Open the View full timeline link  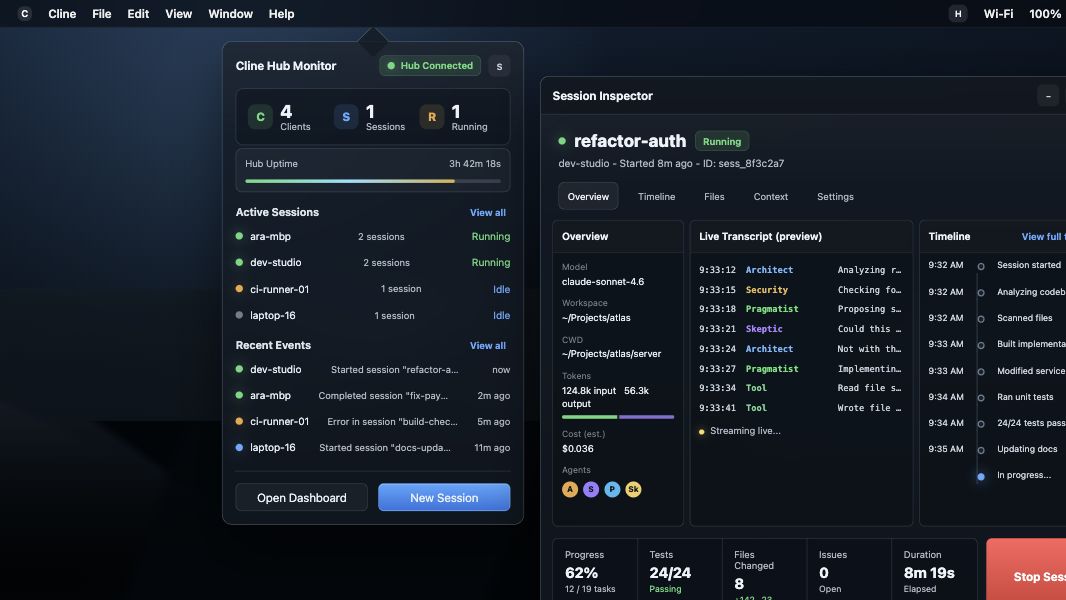point(1044,236)
